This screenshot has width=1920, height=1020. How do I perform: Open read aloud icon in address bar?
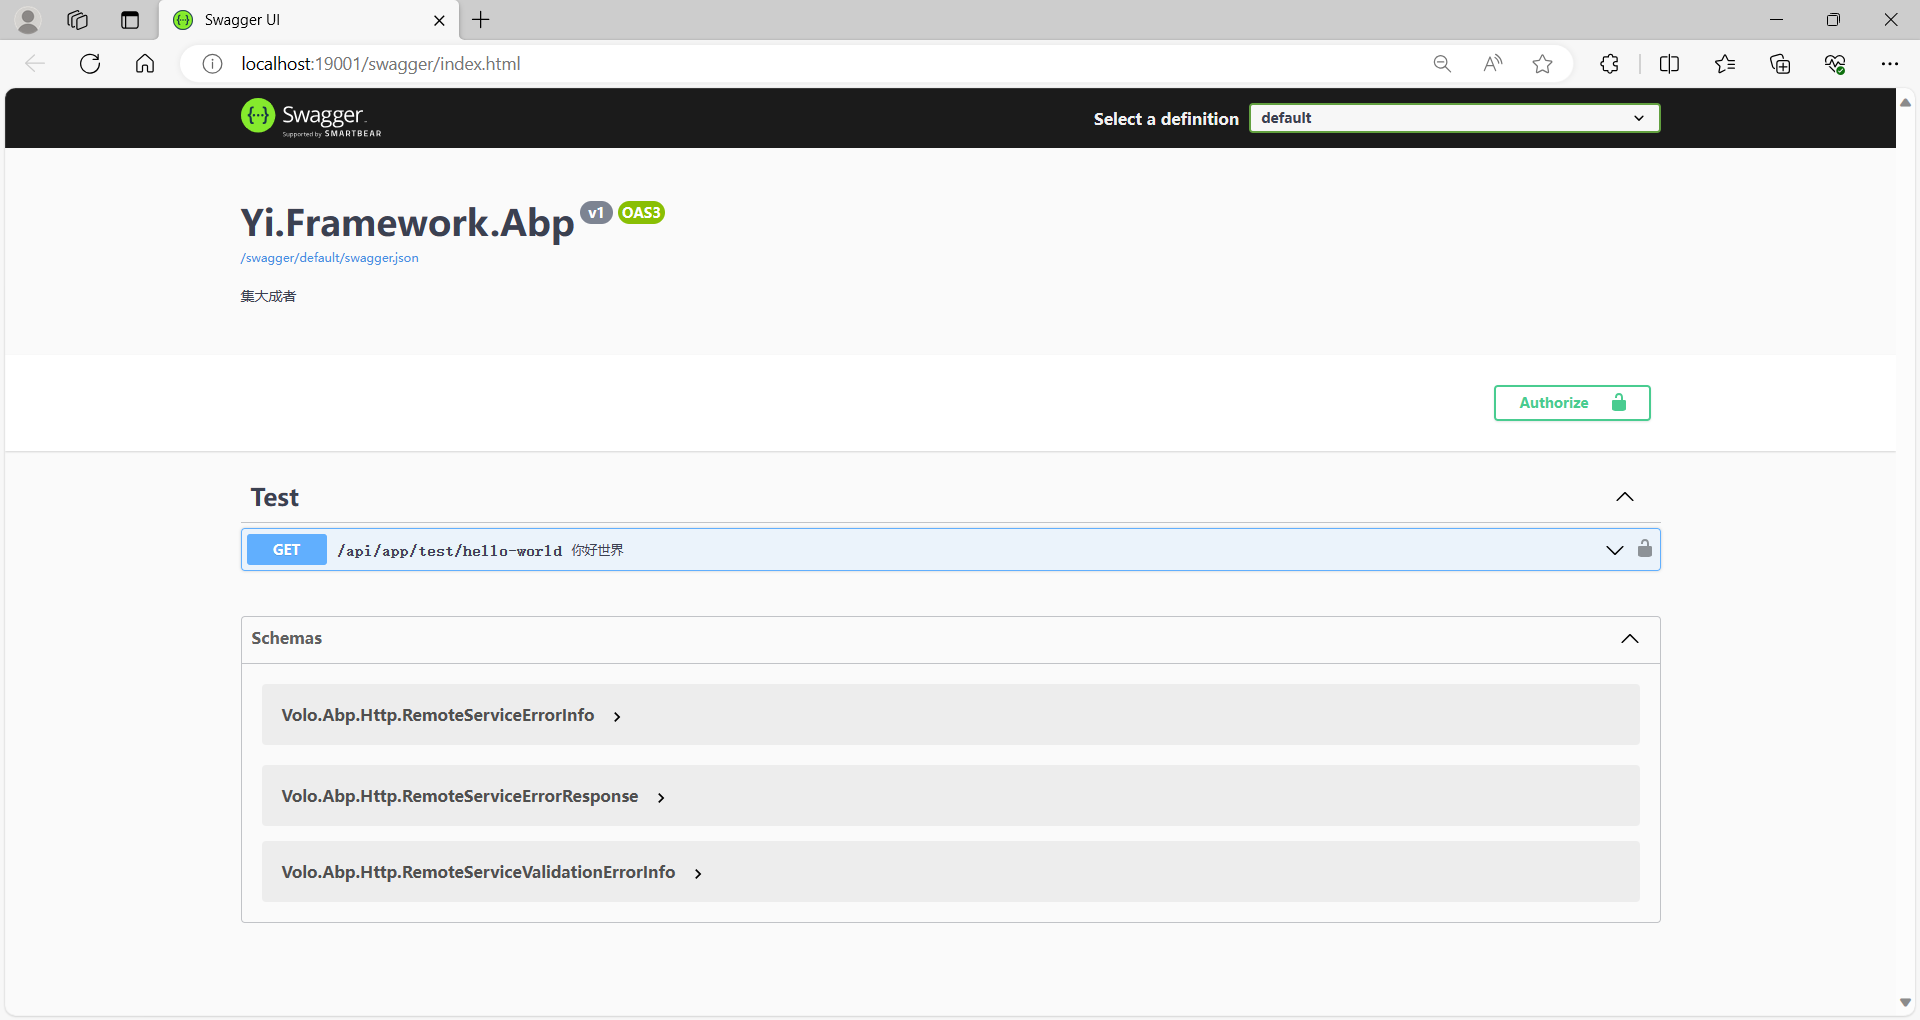[1492, 64]
